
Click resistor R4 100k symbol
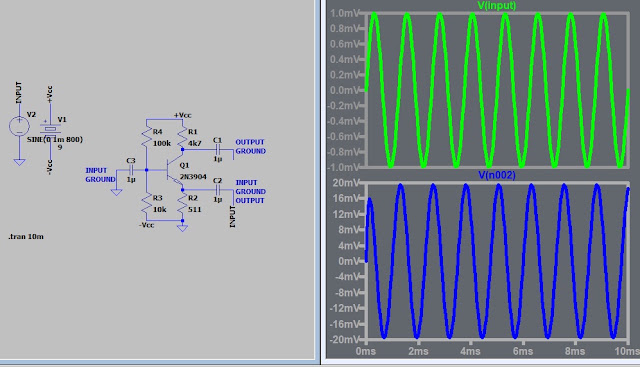[147, 137]
